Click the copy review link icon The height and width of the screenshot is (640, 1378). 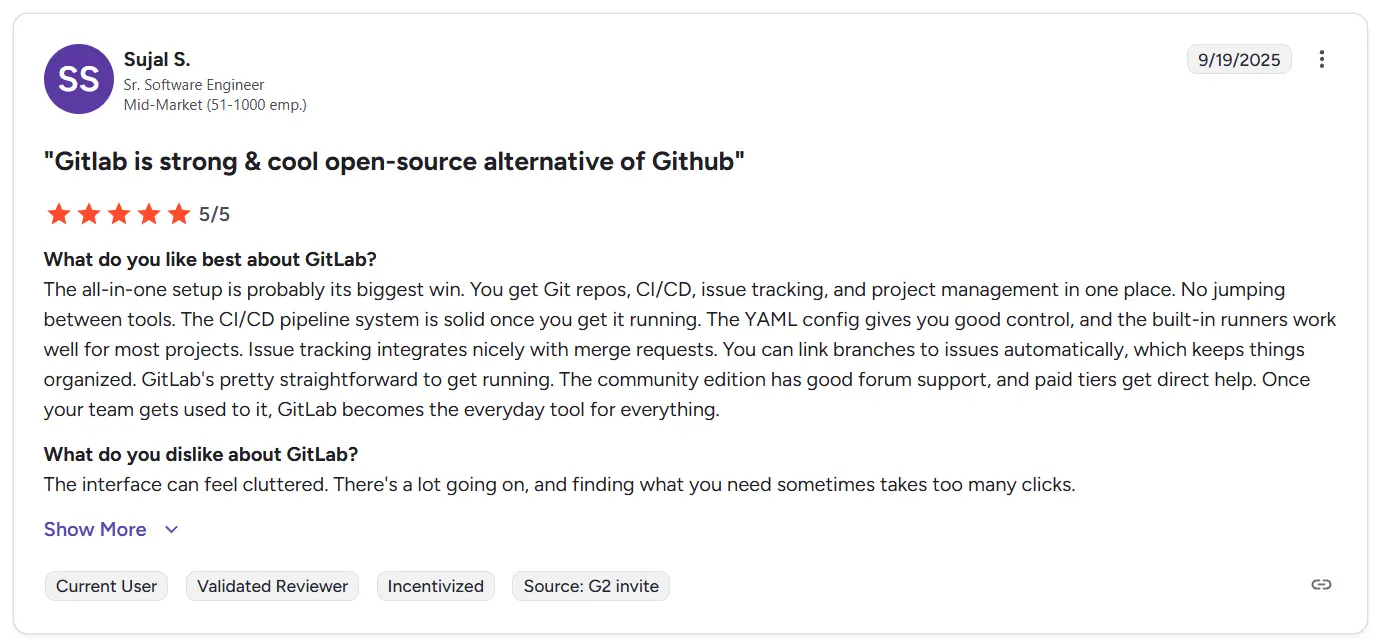click(1321, 584)
